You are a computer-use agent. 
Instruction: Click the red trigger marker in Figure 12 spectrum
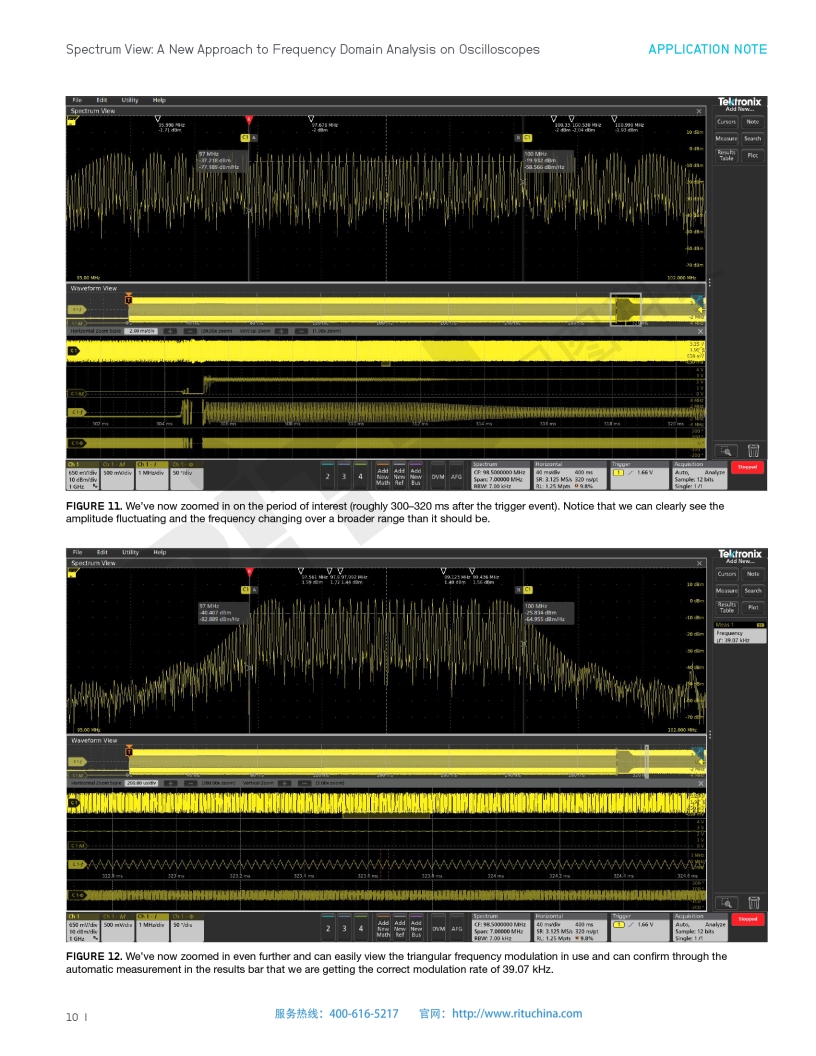click(x=249, y=571)
